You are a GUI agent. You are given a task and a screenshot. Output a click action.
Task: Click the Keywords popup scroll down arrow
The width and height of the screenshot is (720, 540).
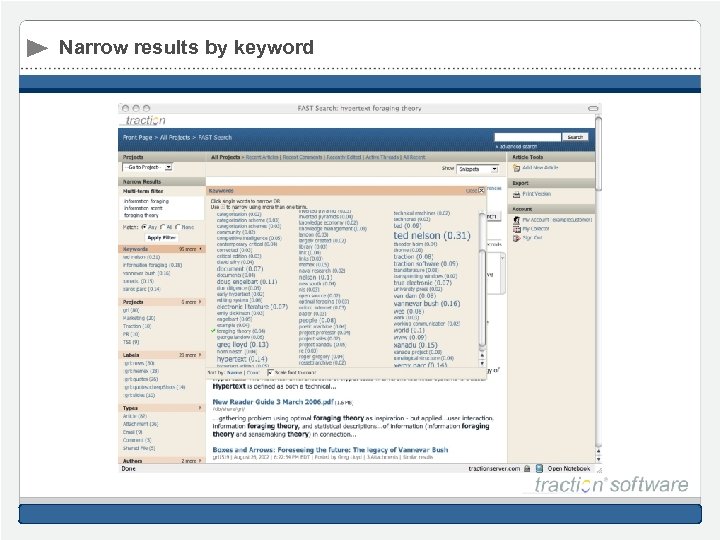482,363
